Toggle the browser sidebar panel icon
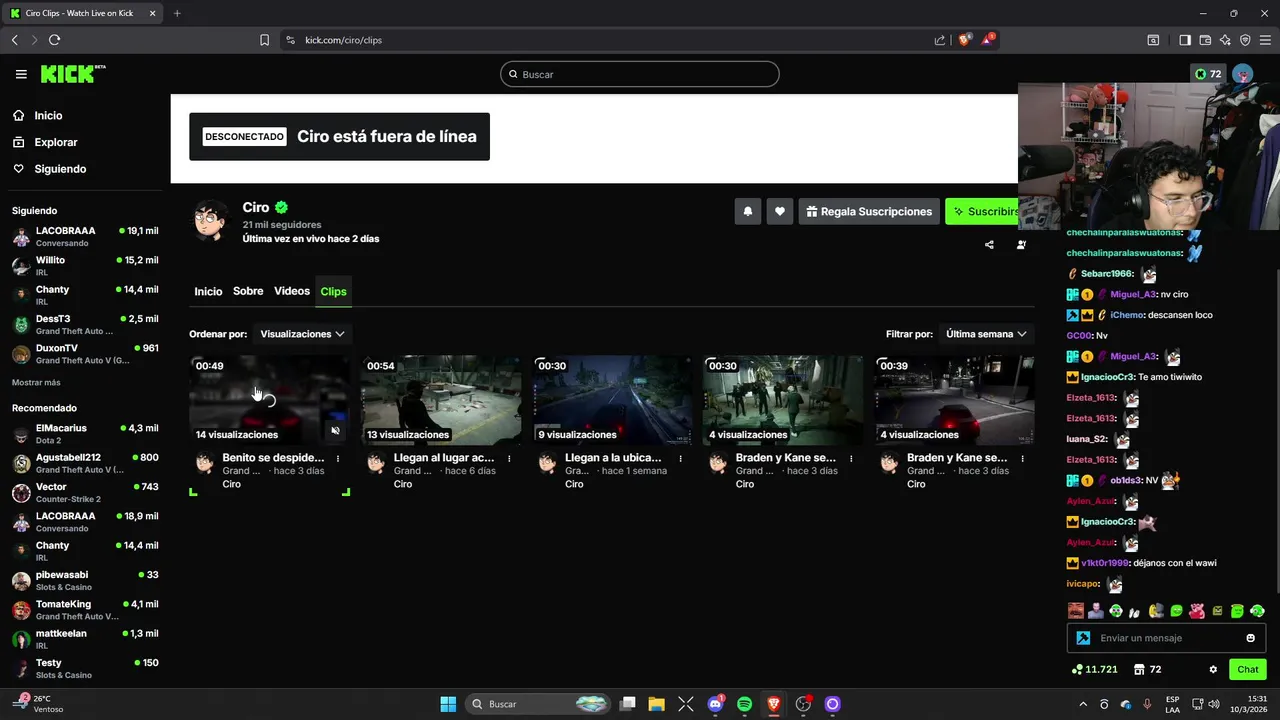 pyautogui.click(x=1185, y=40)
